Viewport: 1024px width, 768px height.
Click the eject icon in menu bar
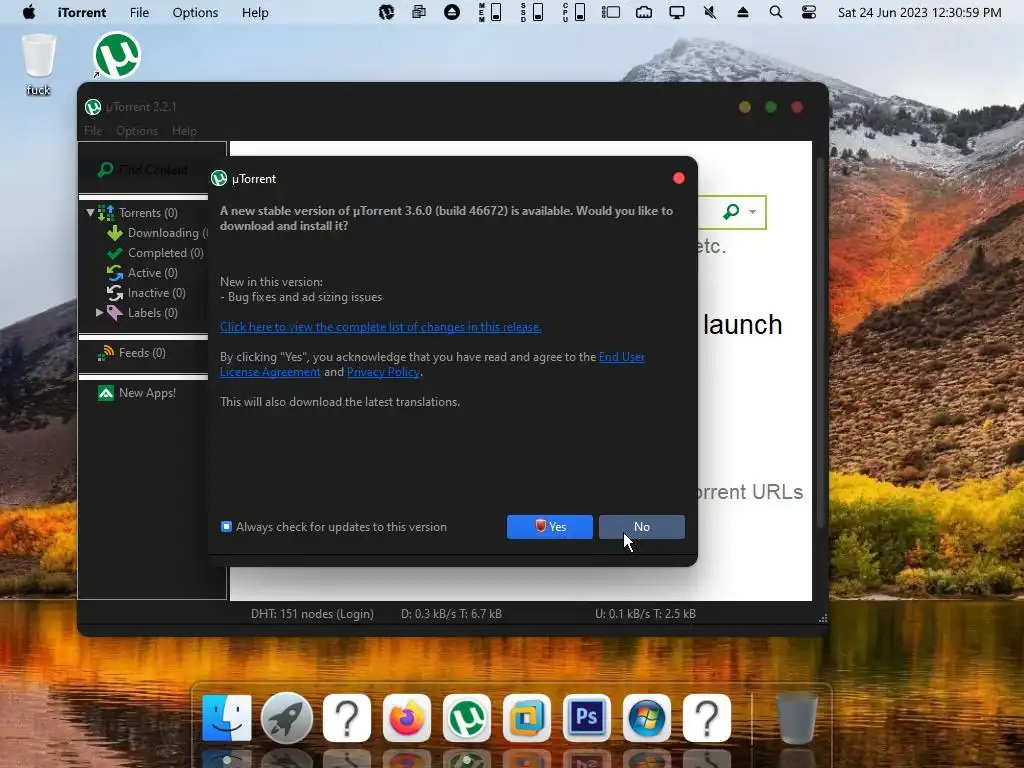(x=743, y=12)
